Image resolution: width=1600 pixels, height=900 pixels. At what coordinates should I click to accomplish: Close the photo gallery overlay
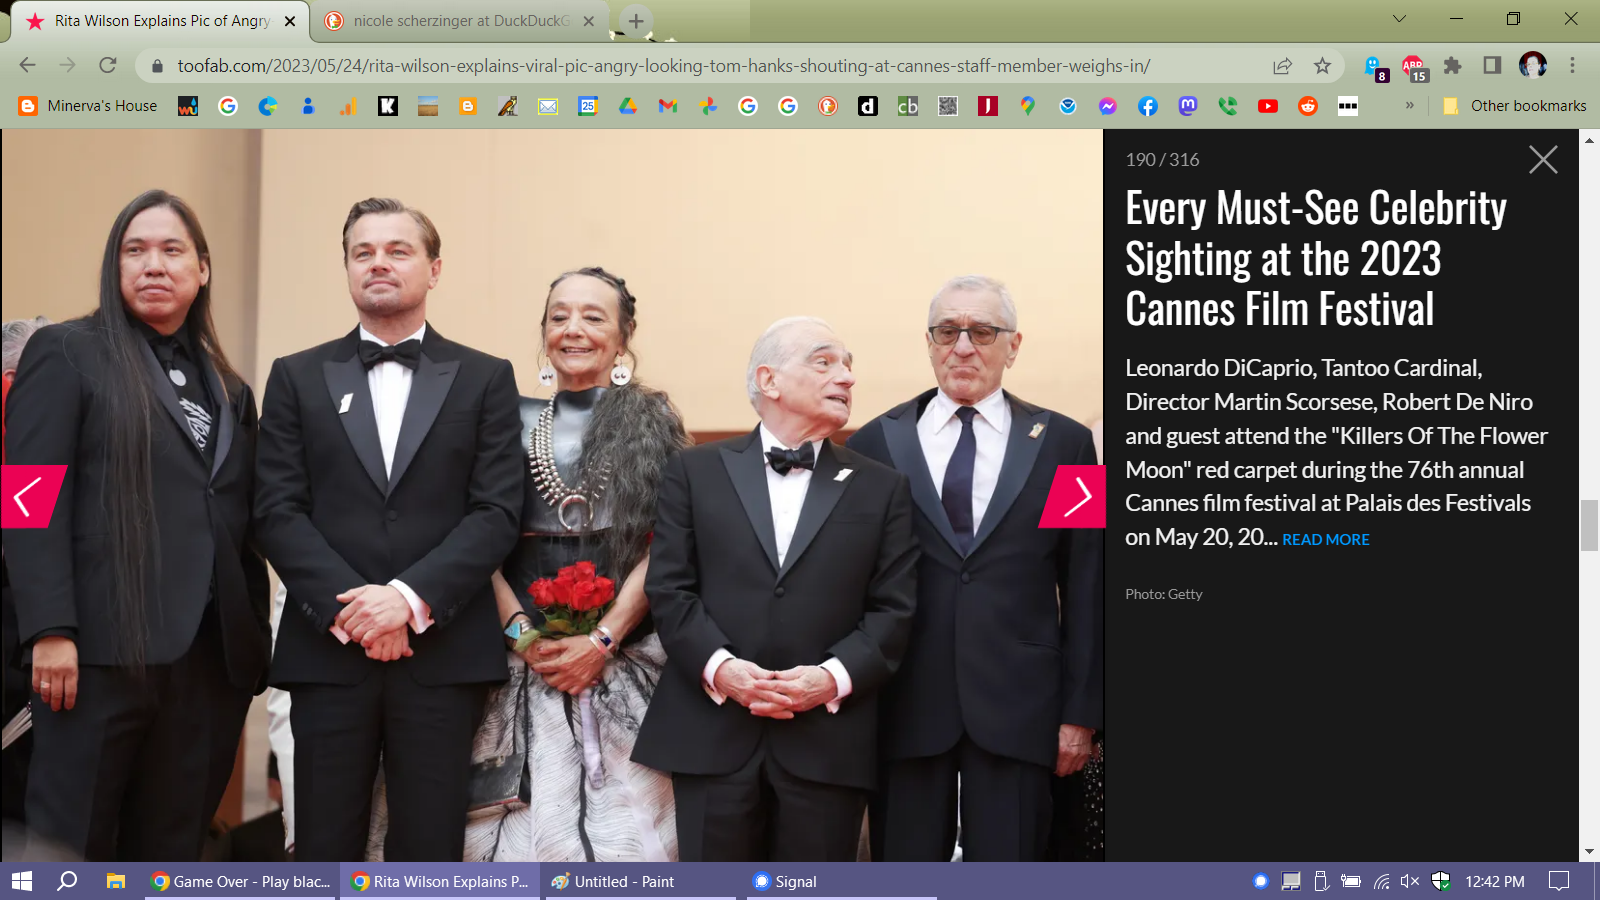point(1543,160)
